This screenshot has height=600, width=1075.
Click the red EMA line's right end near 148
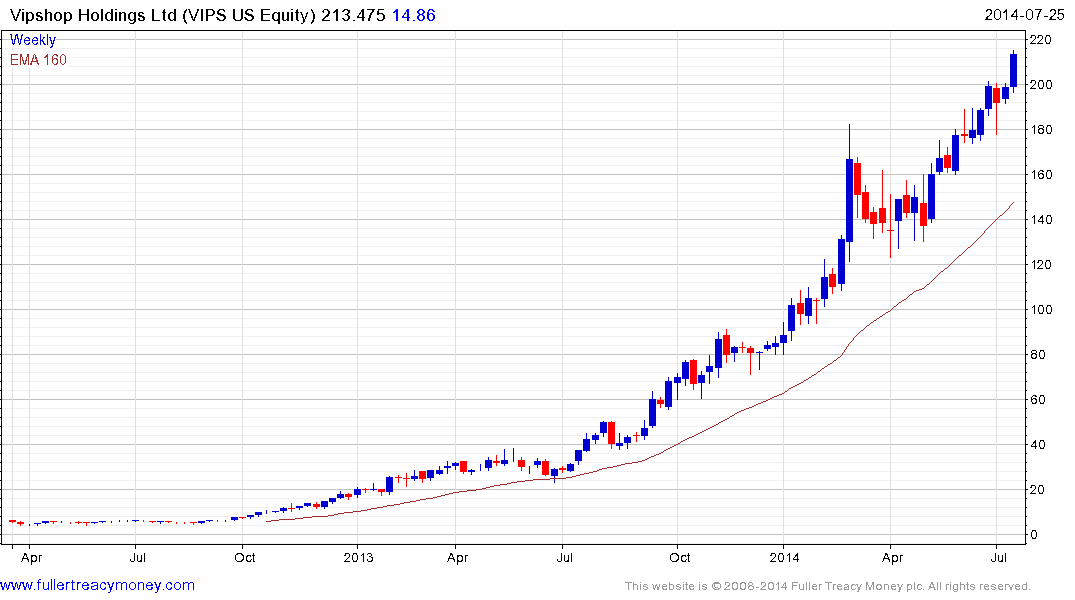1012,203
